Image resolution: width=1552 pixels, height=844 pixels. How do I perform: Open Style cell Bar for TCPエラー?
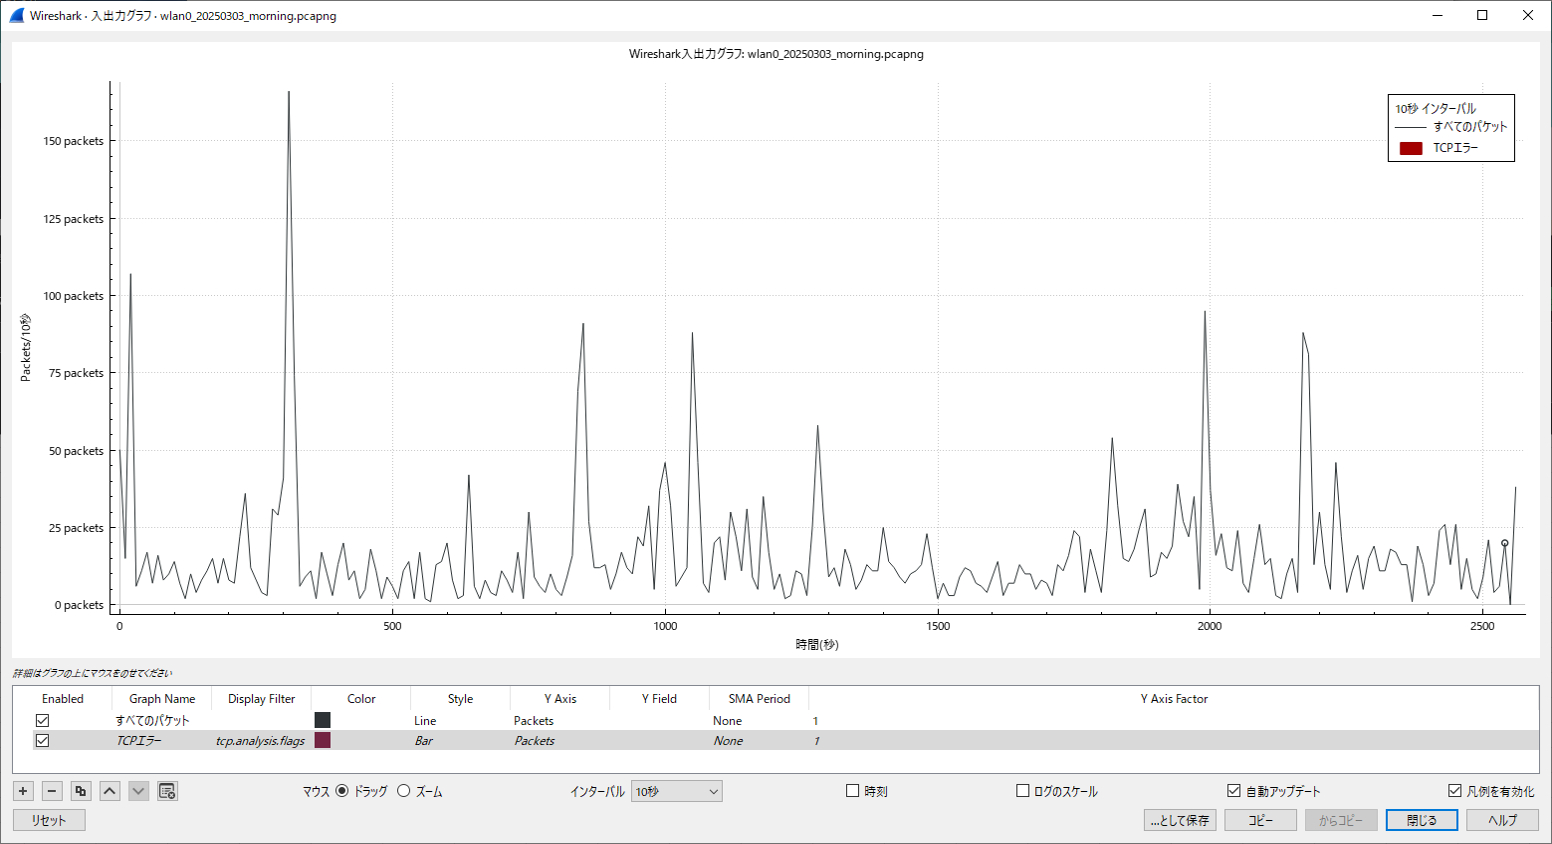tap(460, 741)
